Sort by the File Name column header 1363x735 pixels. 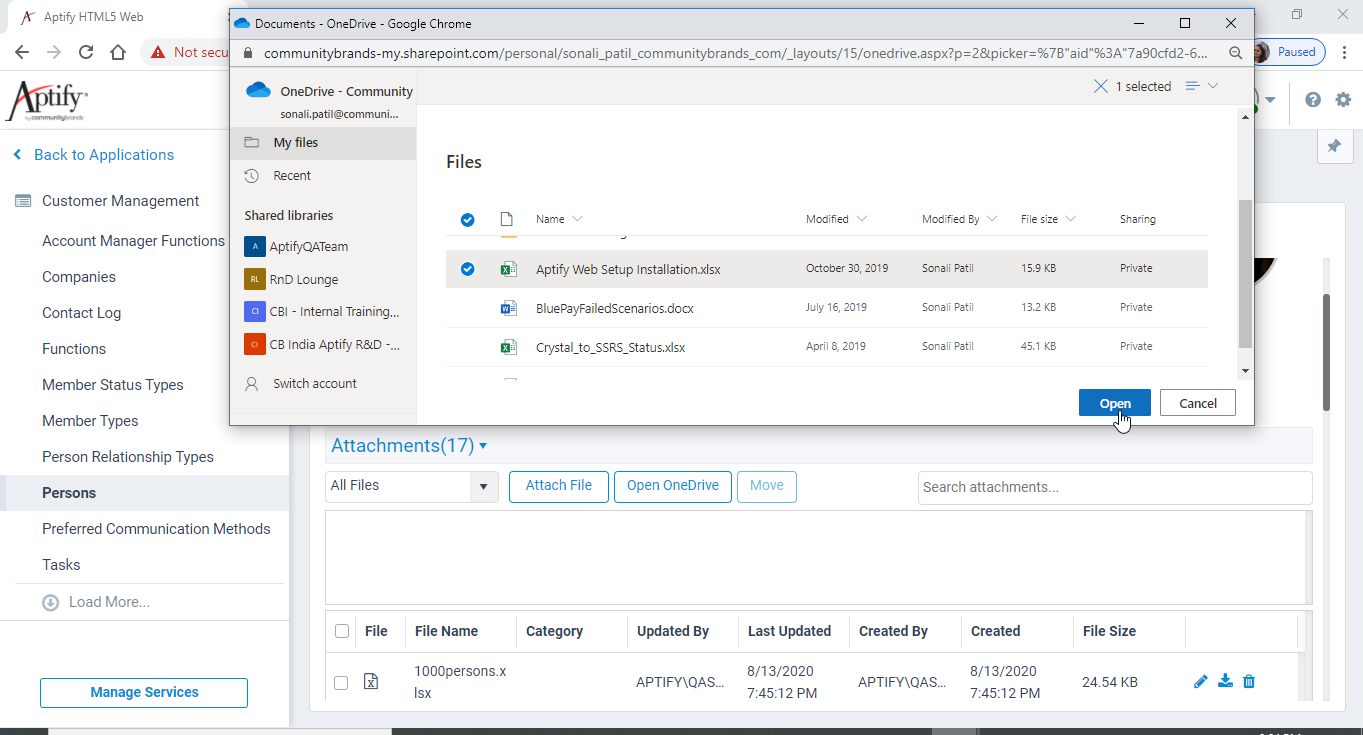[447, 631]
